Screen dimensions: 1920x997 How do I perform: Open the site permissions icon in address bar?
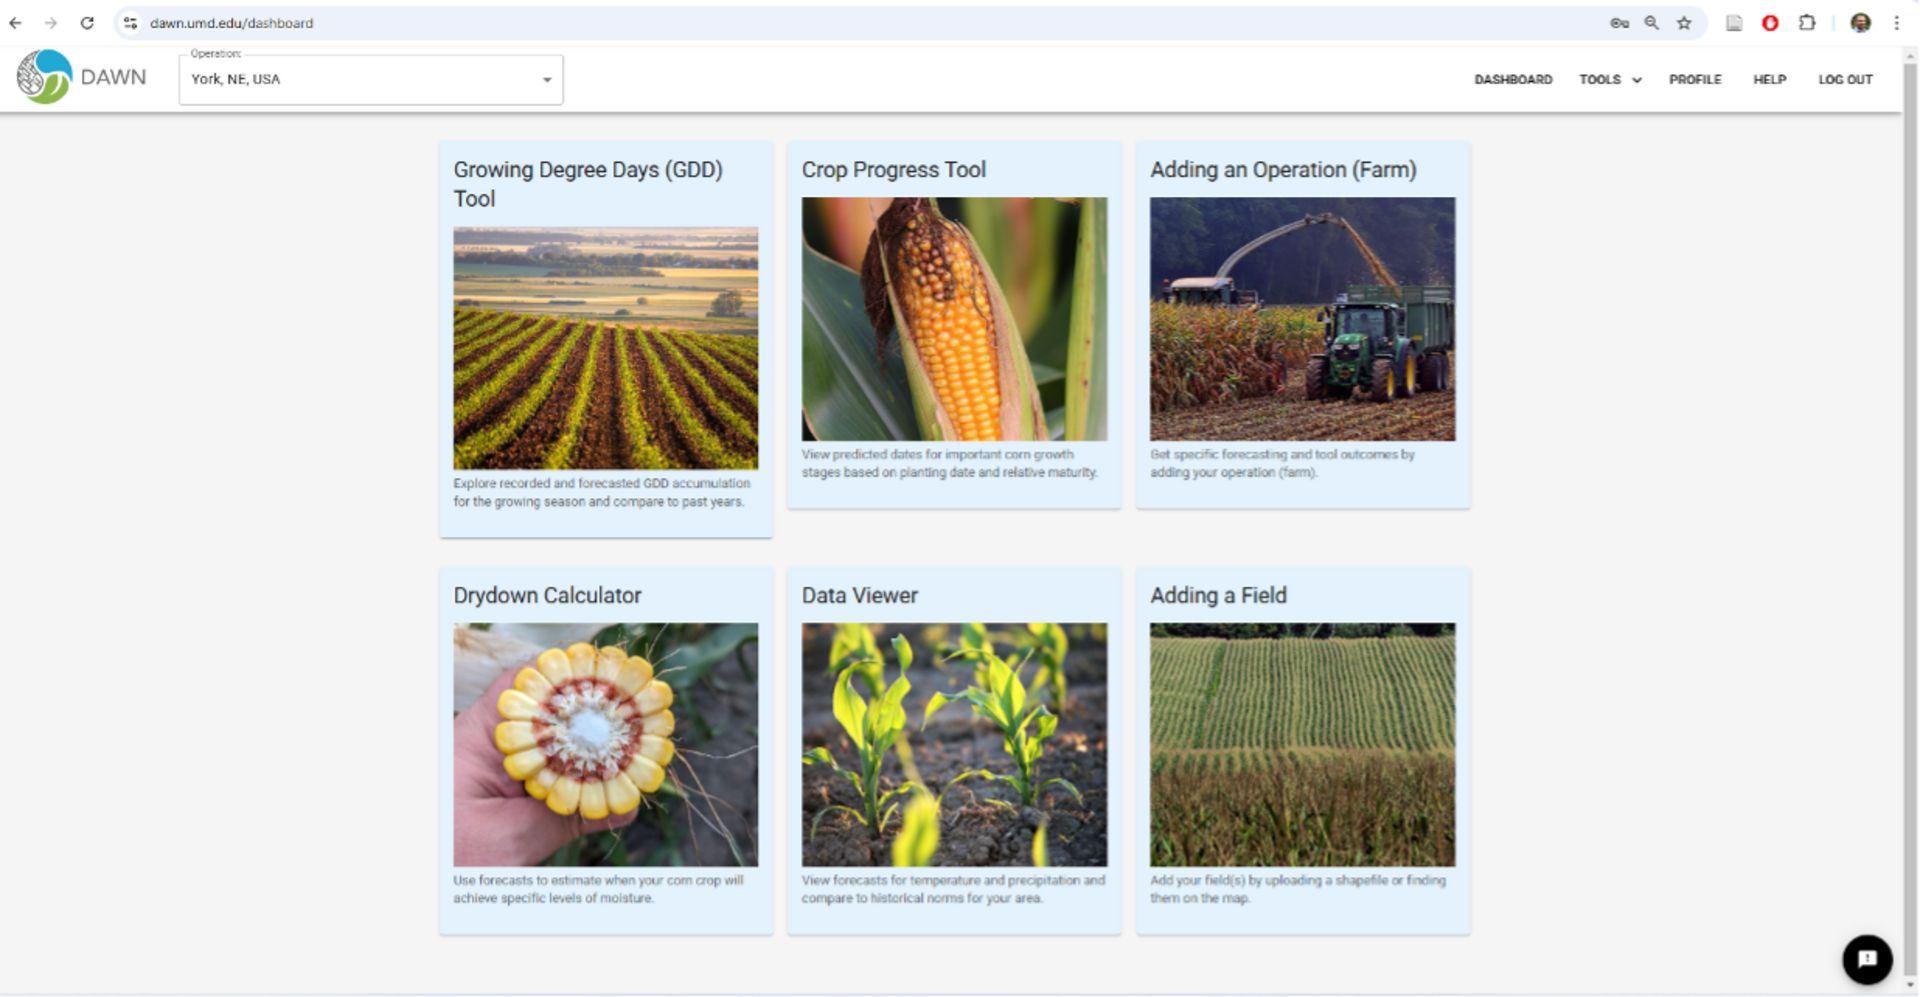tap(130, 23)
